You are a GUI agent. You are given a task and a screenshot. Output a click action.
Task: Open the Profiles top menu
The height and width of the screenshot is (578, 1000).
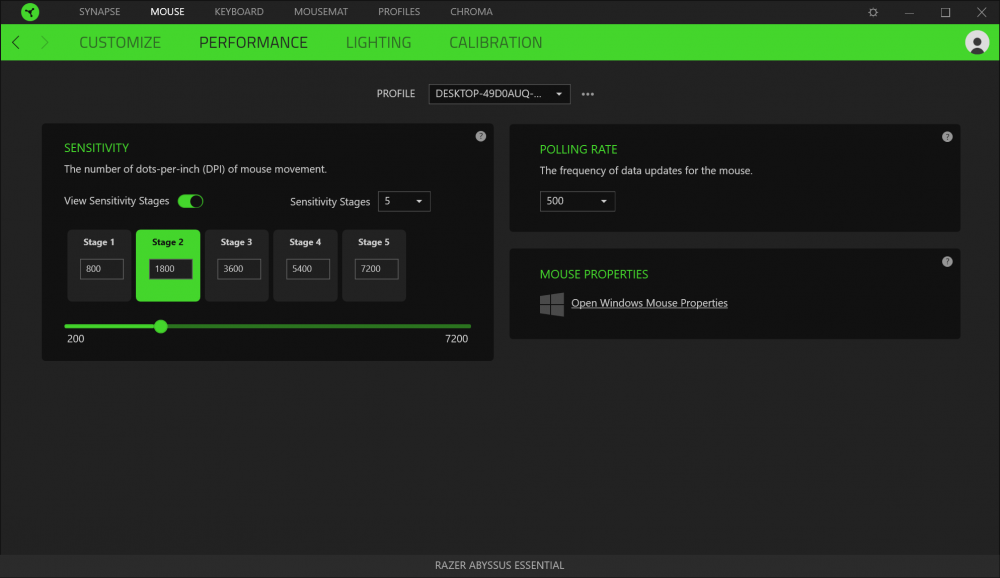tap(399, 11)
